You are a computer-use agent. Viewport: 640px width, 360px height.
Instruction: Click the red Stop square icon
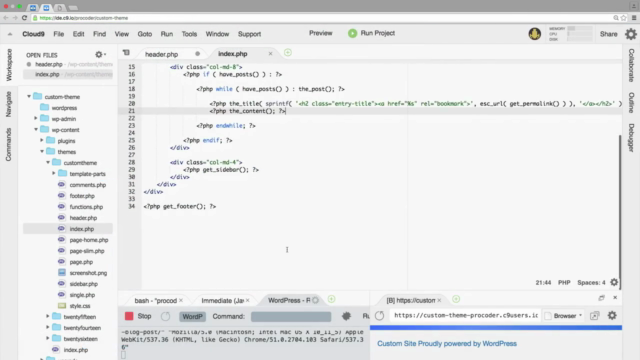pos(129,316)
